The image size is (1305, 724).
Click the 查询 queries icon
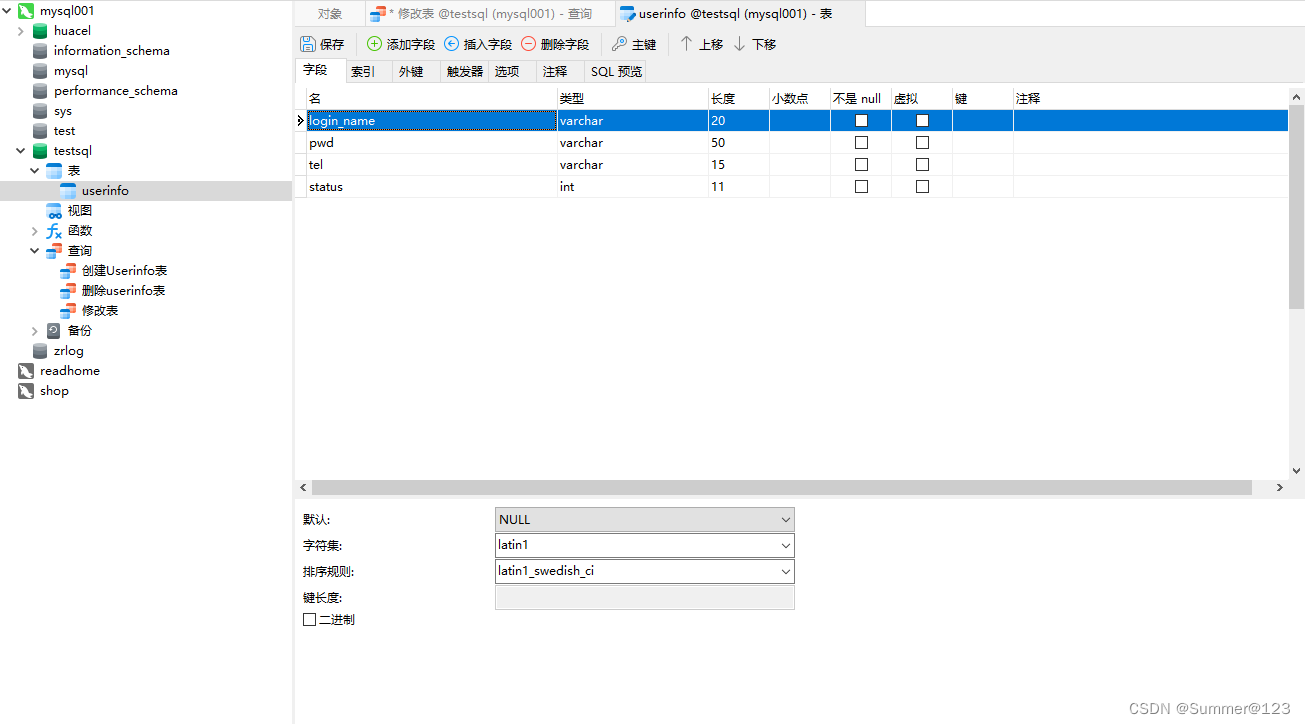54,251
